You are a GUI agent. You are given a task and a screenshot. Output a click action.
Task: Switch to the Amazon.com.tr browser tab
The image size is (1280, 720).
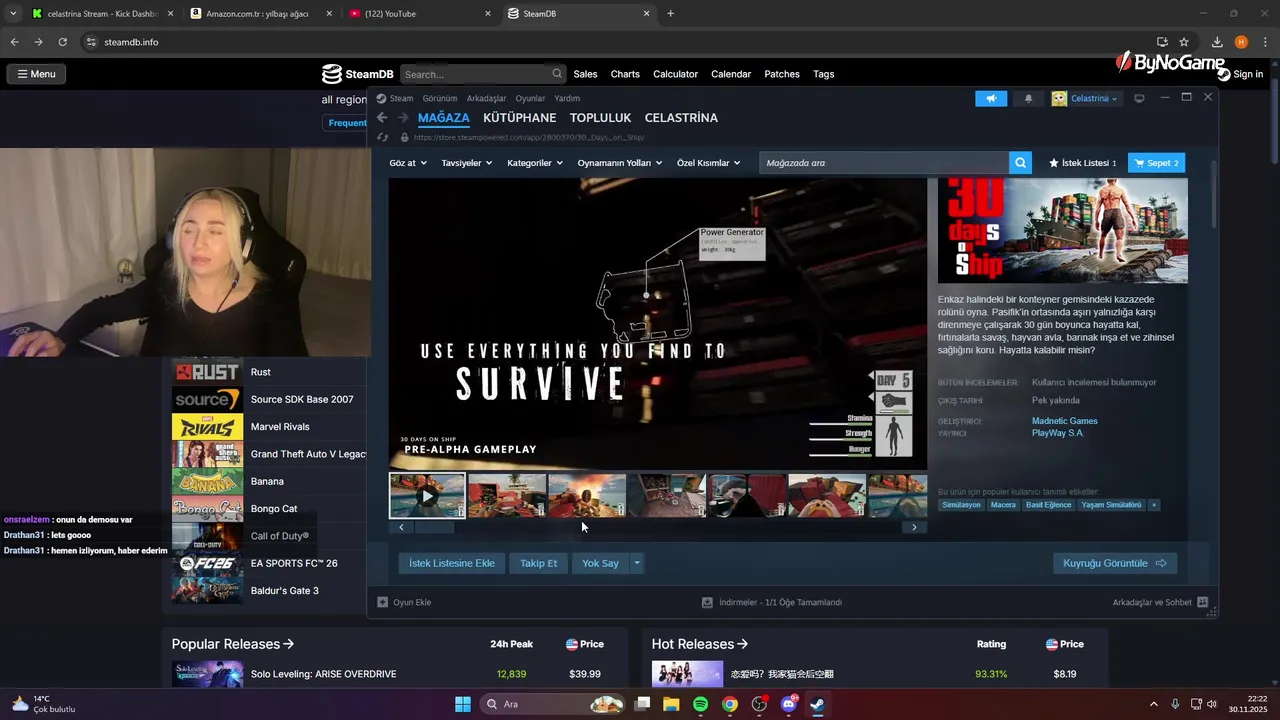click(257, 14)
